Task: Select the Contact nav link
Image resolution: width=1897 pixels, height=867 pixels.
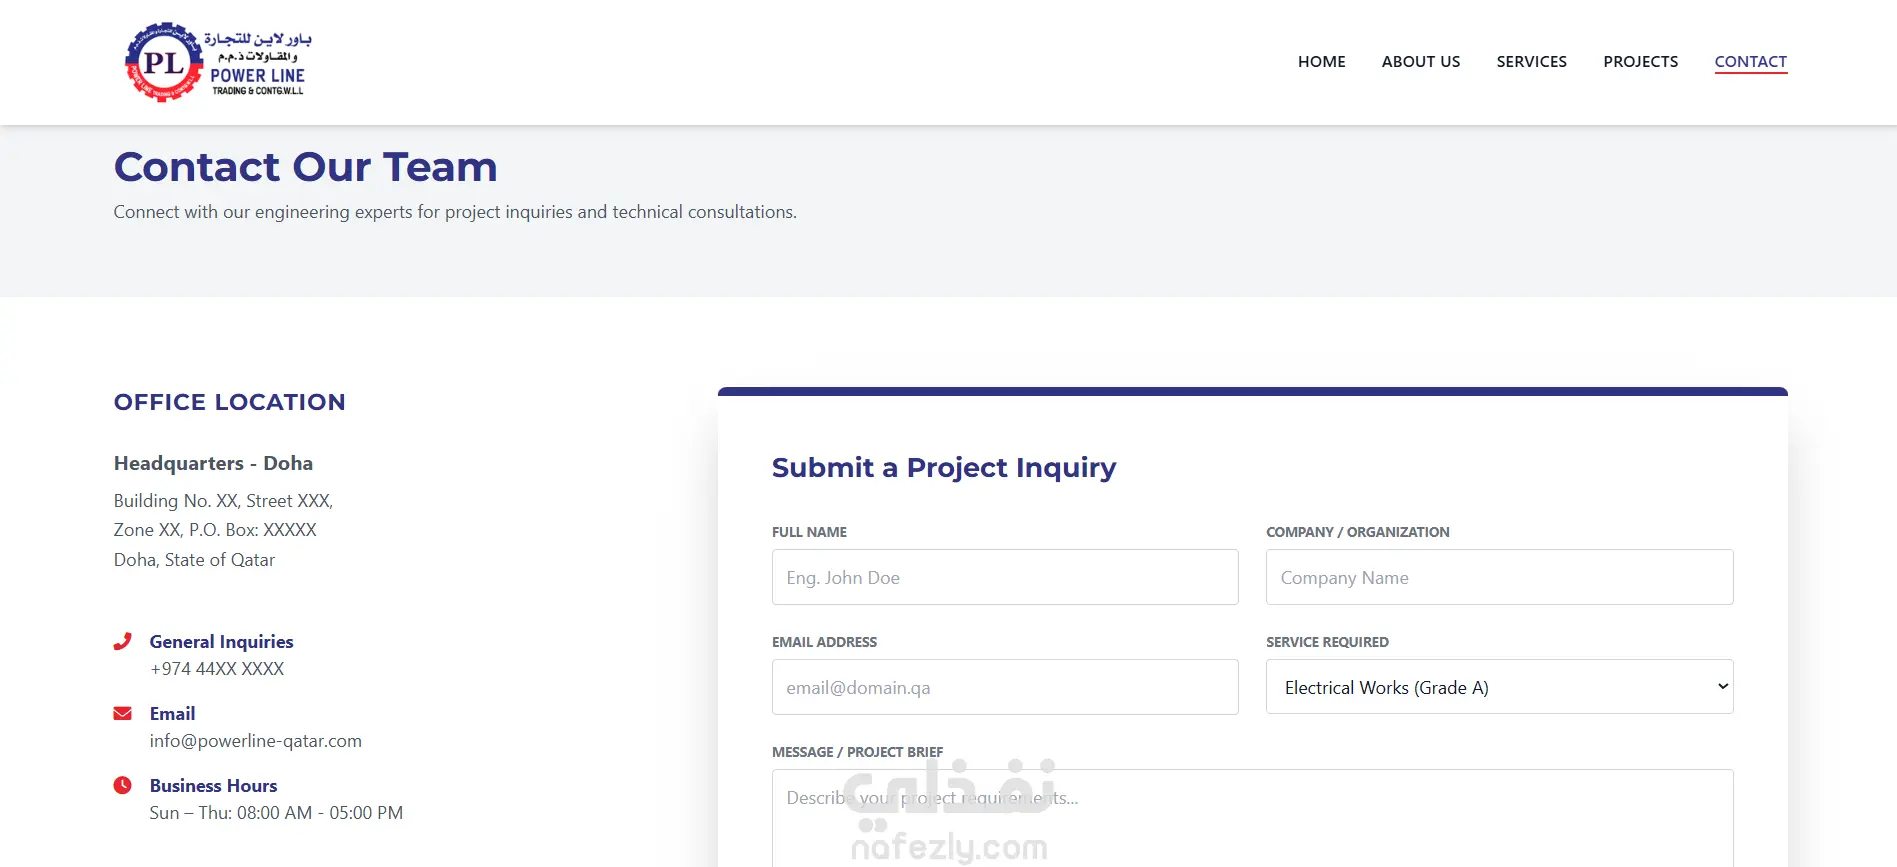Action: 1750,62
